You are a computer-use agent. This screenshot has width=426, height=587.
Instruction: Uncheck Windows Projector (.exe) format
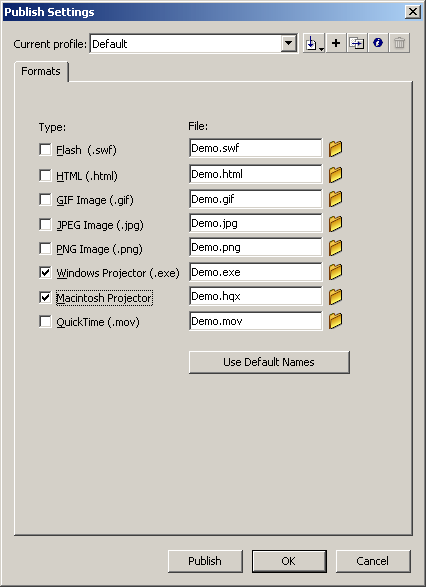click(x=45, y=273)
